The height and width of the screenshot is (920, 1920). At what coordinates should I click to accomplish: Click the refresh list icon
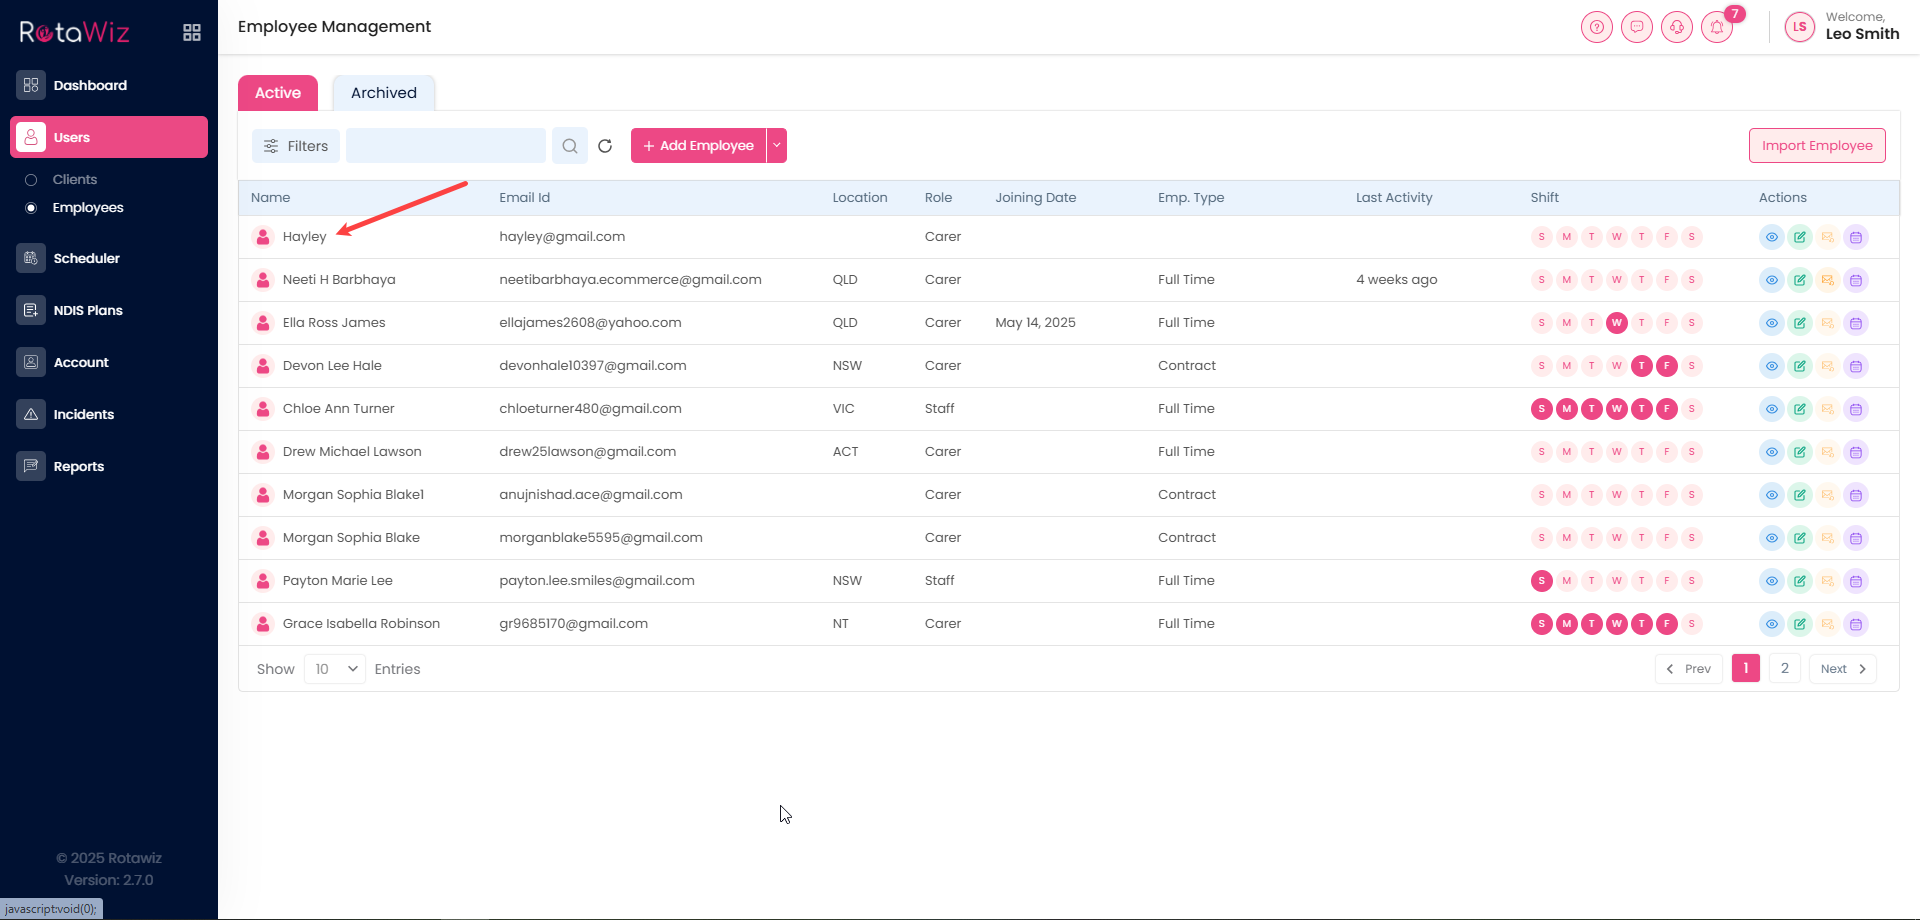click(605, 146)
